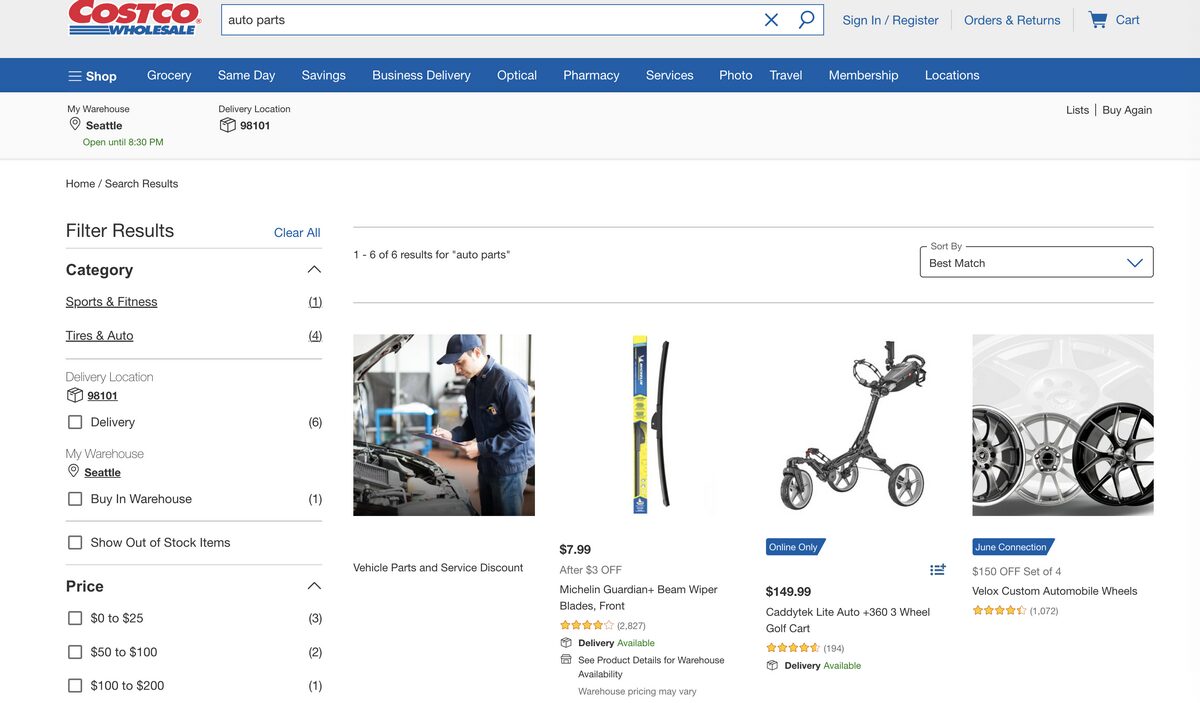
Task: Open Caddytek Lite Auto golf cart title
Action: click(x=848, y=620)
